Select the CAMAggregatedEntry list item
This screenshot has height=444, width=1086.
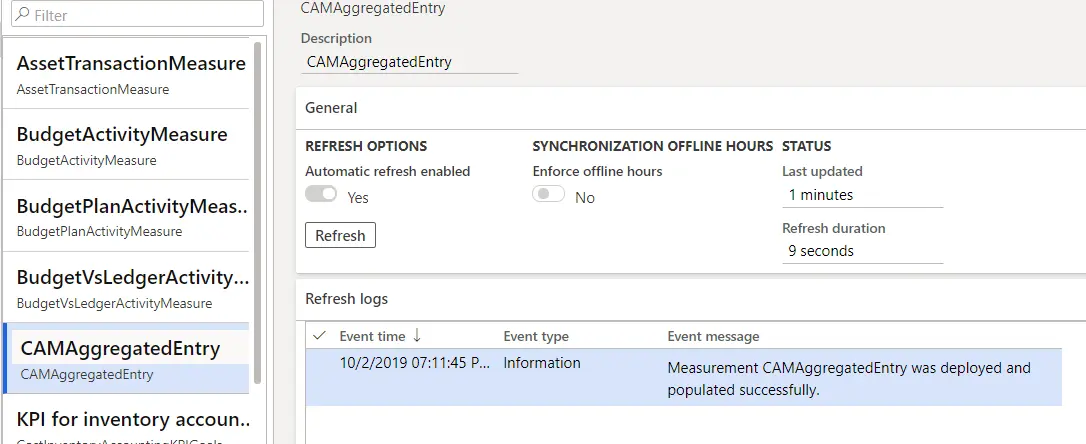point(126,358)
